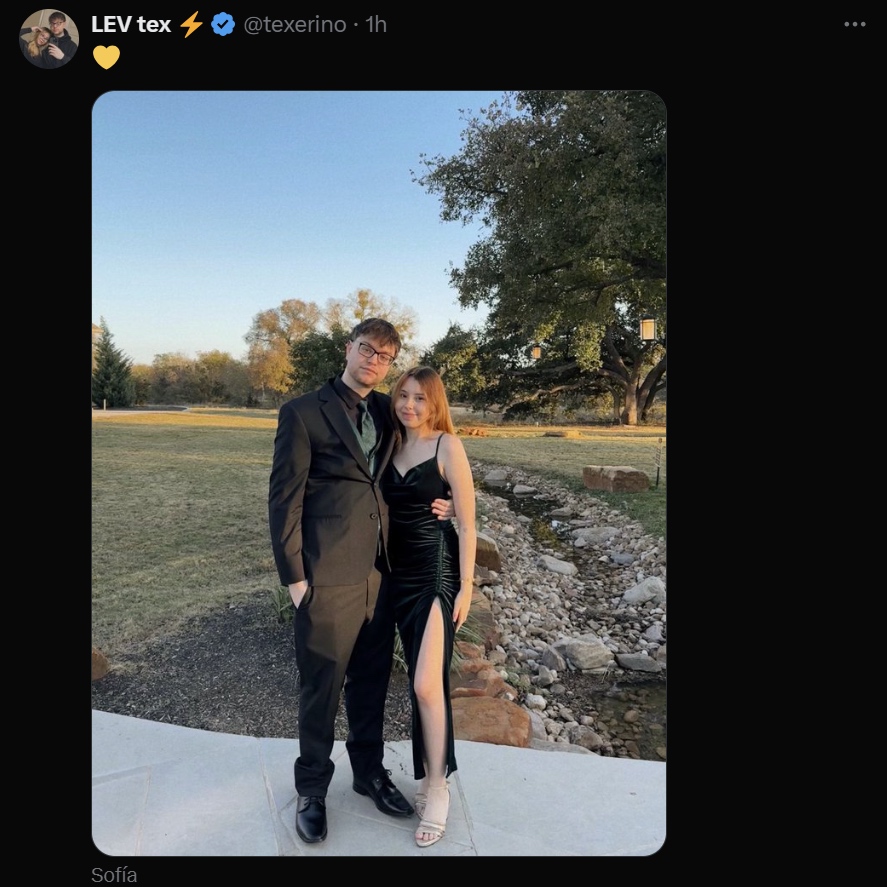Screen dimensions: 887x887
Task: Open the LEV tex profile avatar
Action: pyautogui.click(x=49, y=38)
